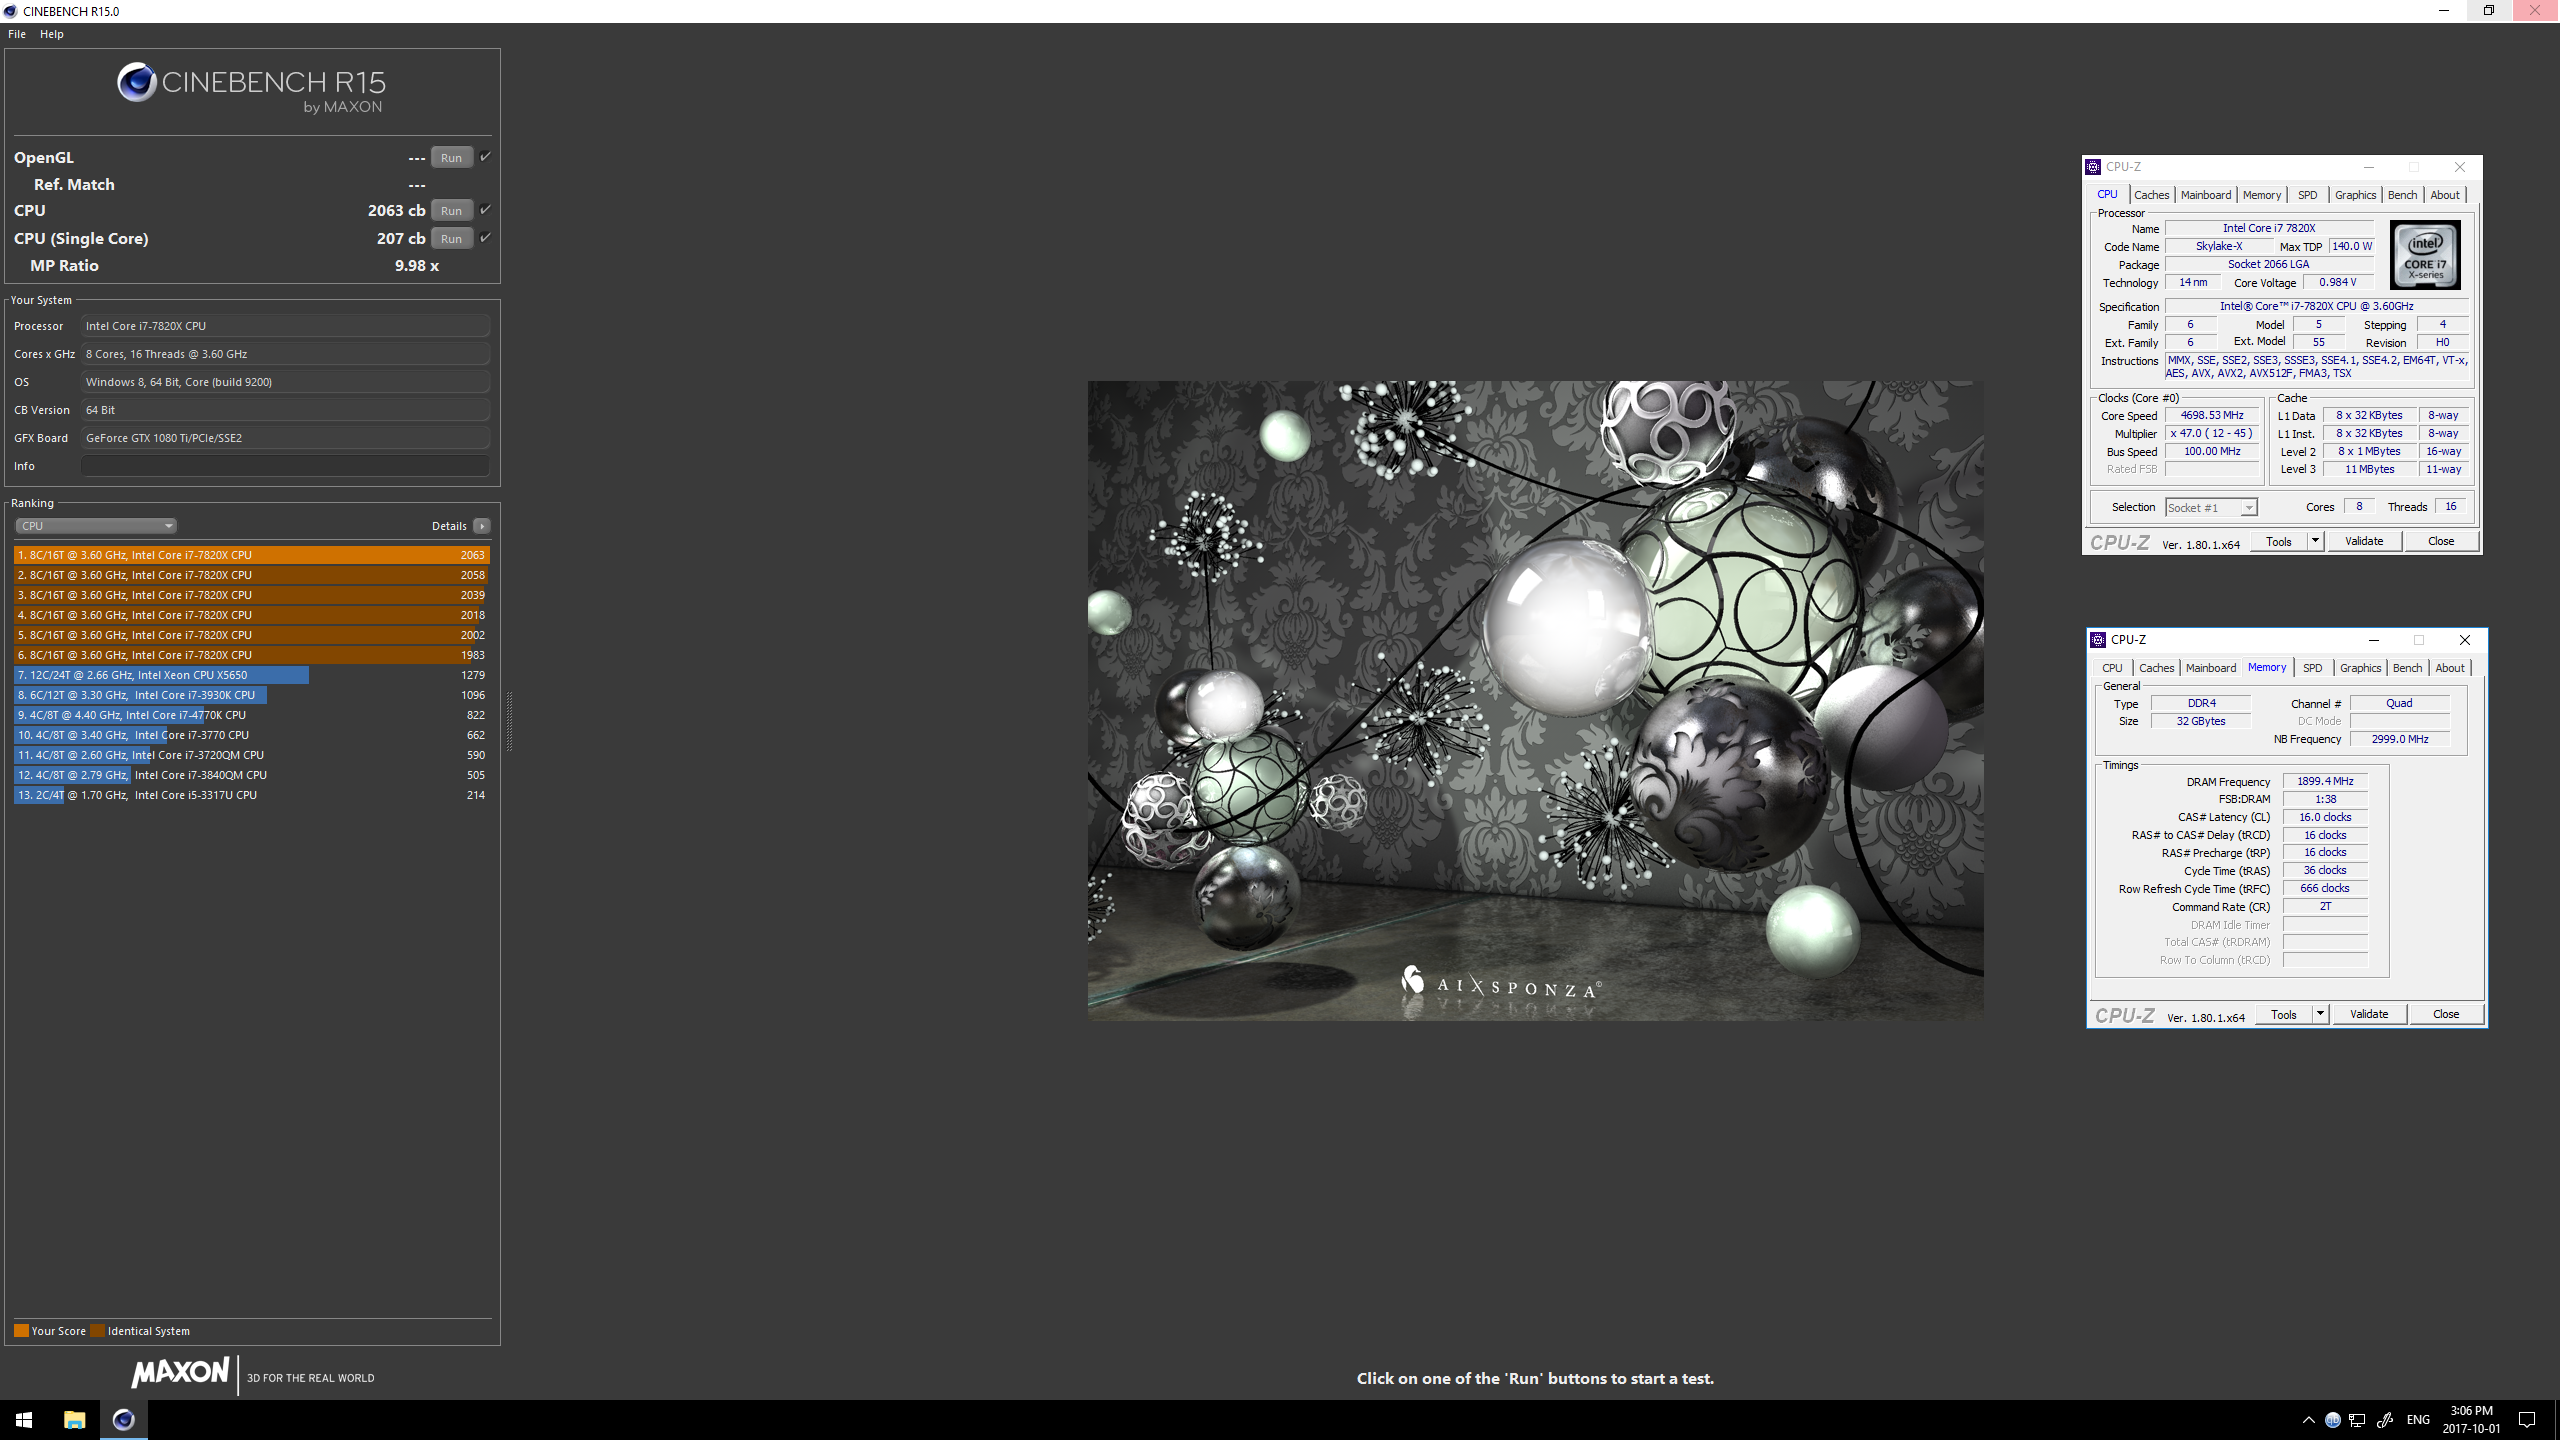
Task: Show hidden tray icons chevron
Action: 2308,1420
